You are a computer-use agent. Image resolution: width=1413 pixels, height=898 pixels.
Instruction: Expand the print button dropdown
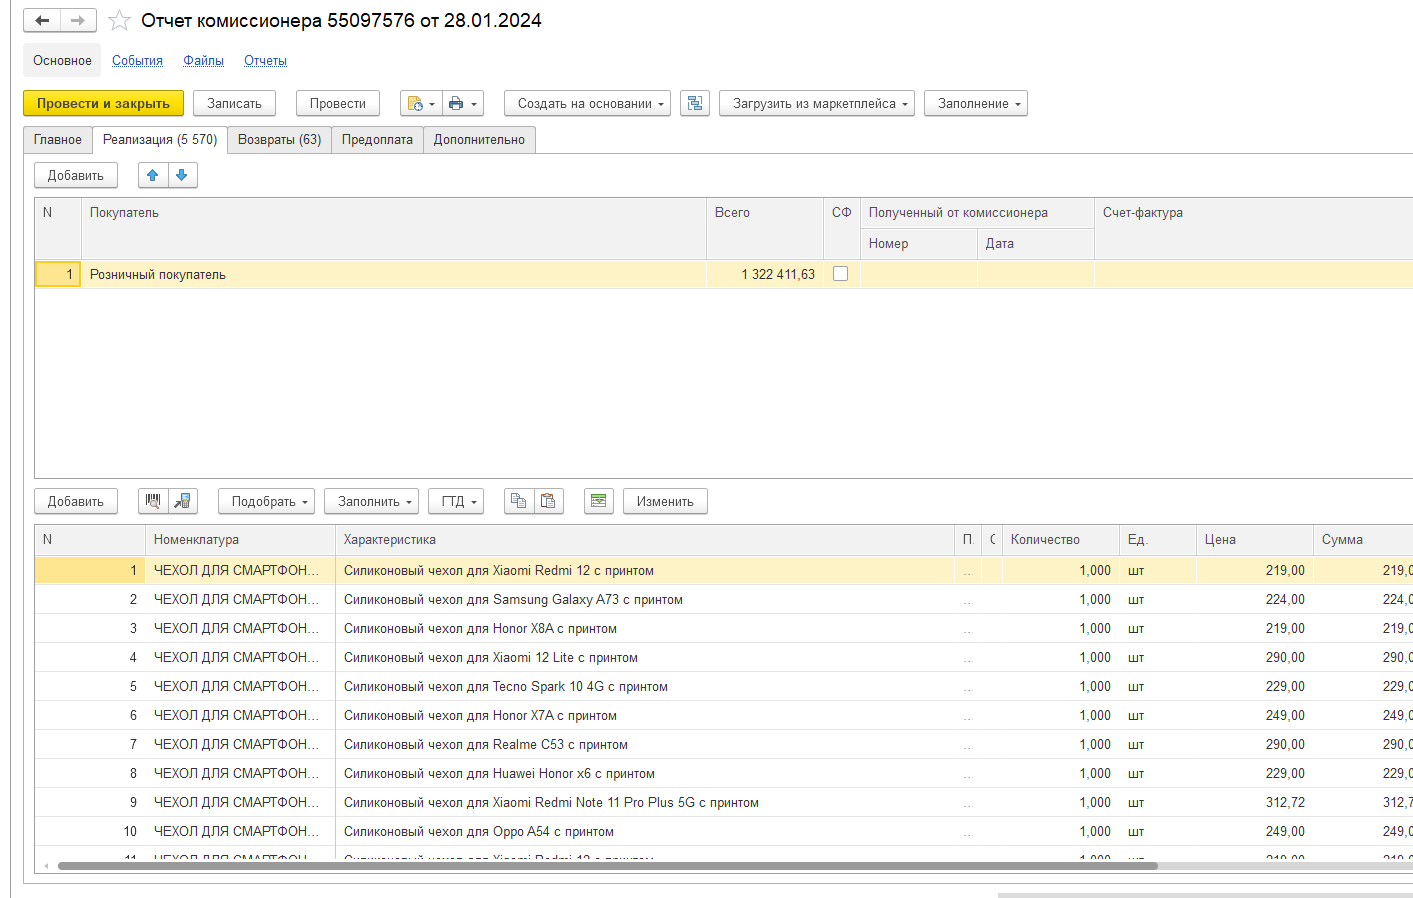tap(463, 103)
